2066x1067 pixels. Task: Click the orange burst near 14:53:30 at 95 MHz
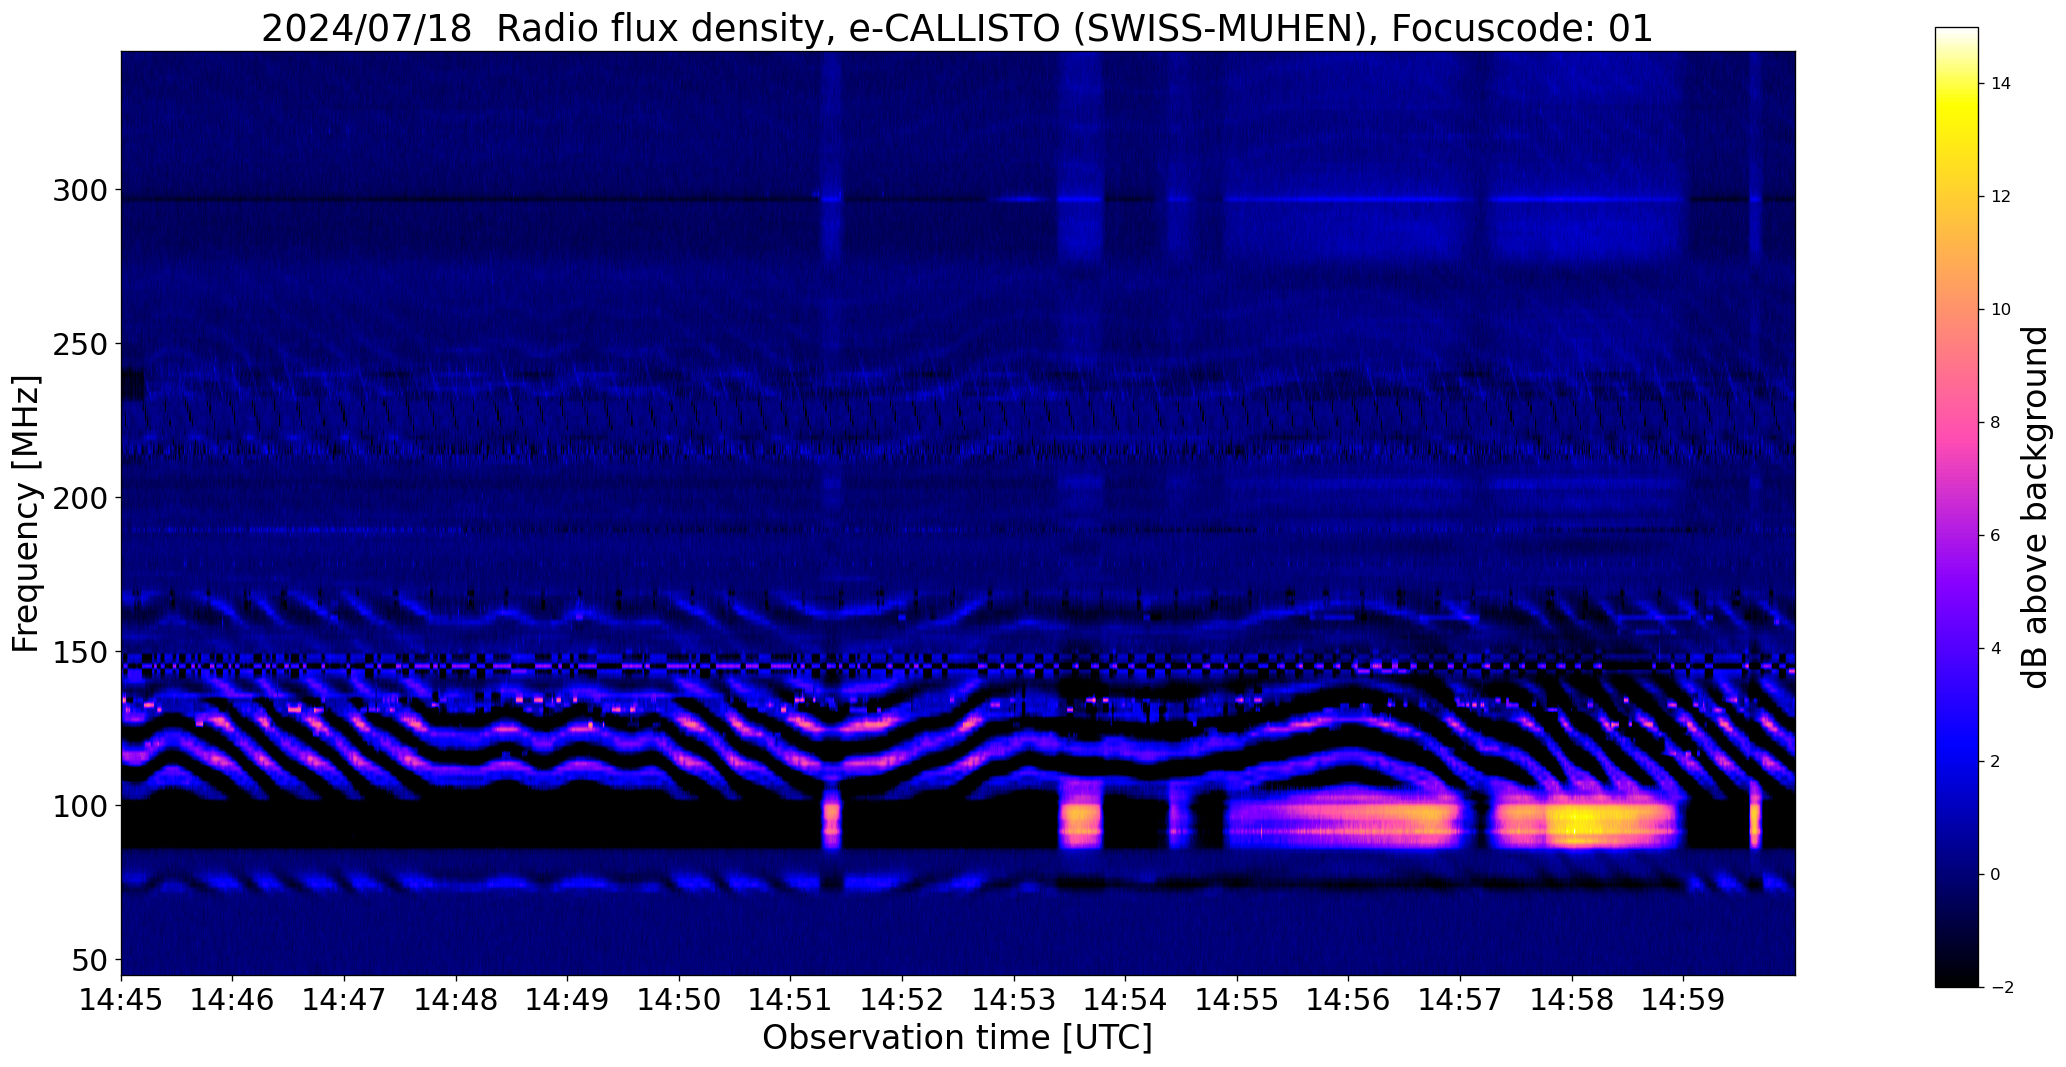[x=1080, y=820]
